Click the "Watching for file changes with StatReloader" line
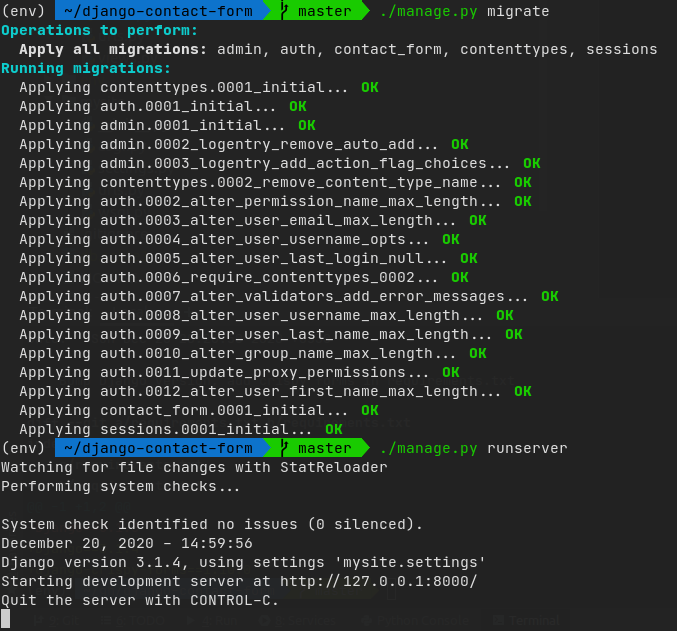The height and width of the screenshot is (631, 677). 194,467
